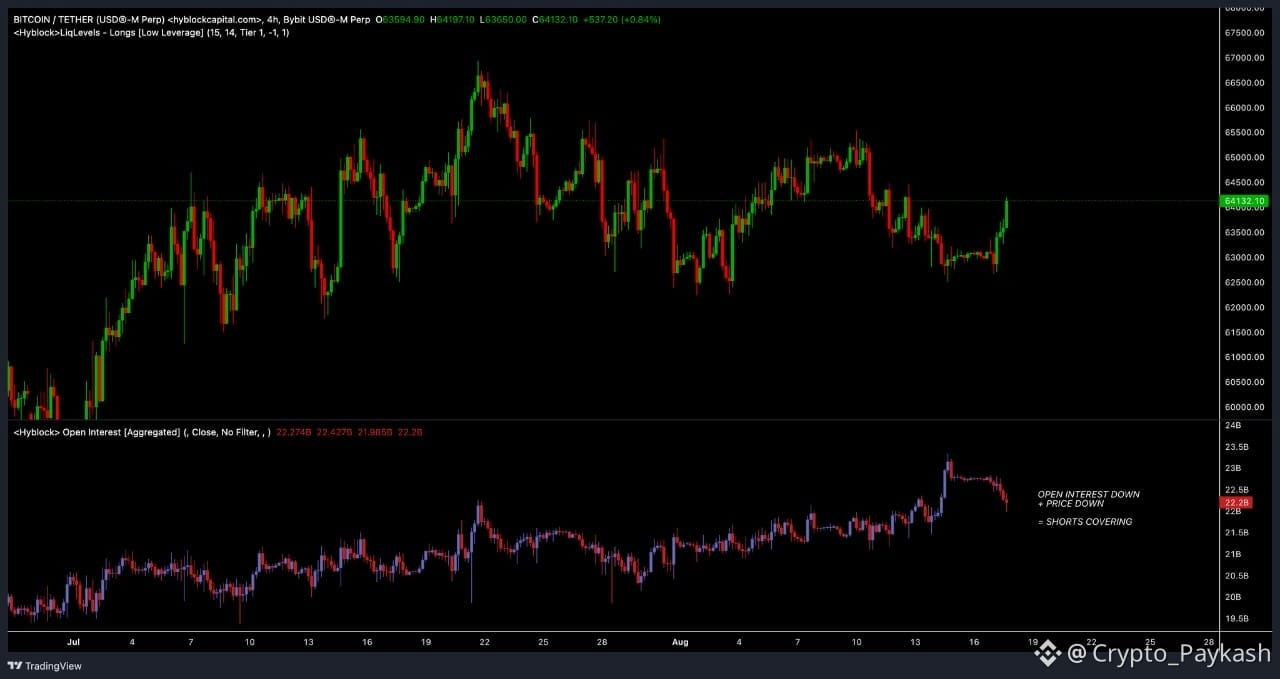This screenshot has width=1280, height=679.
Task: Click the 65000.00 price axis label
Action: [1245, 158]
